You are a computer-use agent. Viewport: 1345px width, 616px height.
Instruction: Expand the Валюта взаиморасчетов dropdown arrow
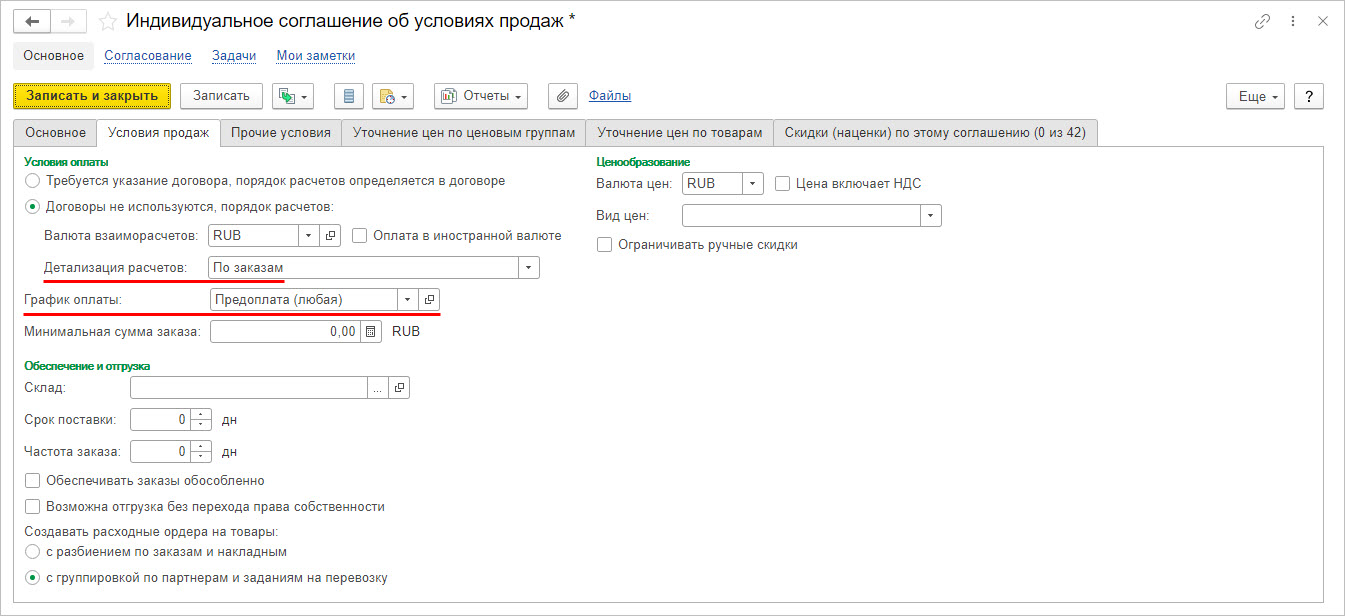[x=310, y=236]
